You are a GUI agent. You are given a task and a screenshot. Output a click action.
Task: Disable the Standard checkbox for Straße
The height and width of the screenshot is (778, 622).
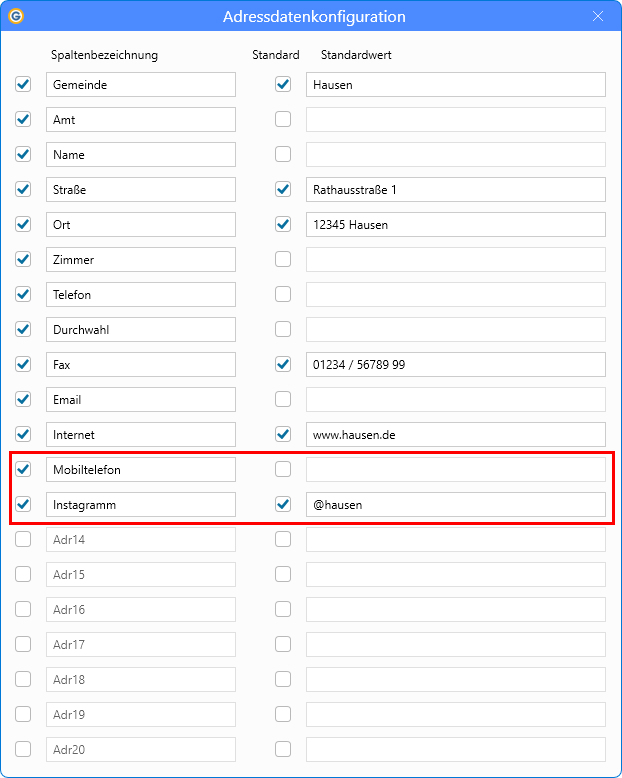(x=283, y=190)
